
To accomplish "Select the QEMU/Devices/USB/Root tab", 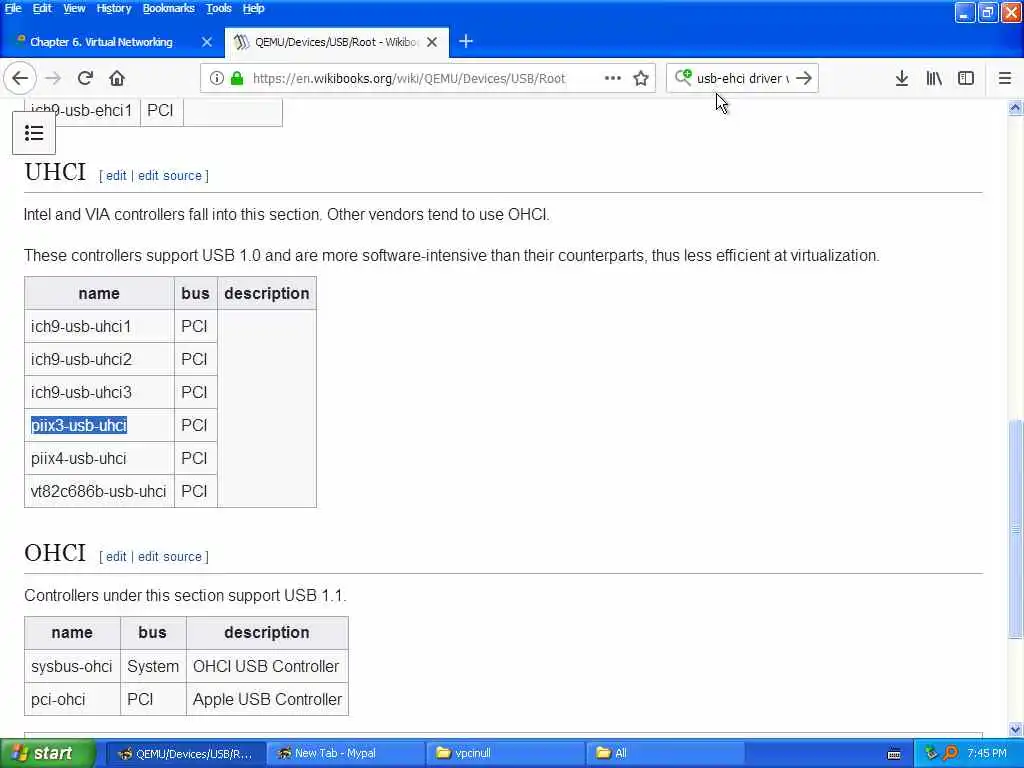I will coord(335,42).
